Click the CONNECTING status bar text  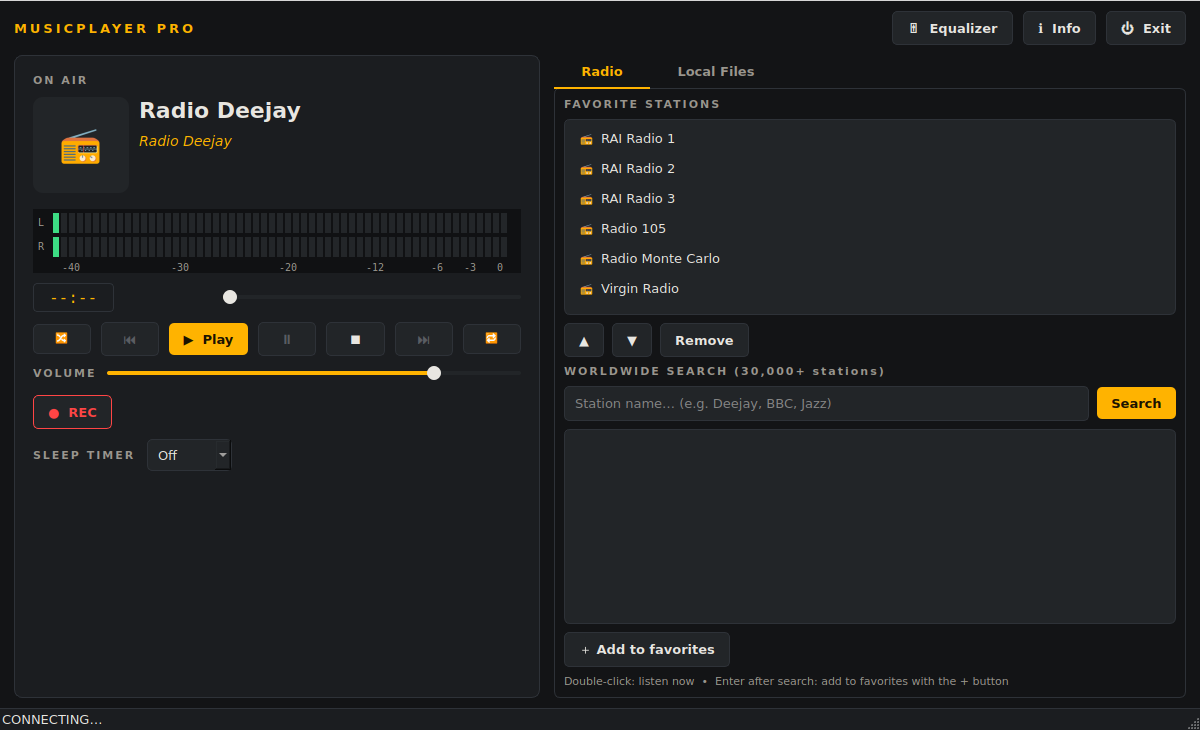[x=52, y=720]
